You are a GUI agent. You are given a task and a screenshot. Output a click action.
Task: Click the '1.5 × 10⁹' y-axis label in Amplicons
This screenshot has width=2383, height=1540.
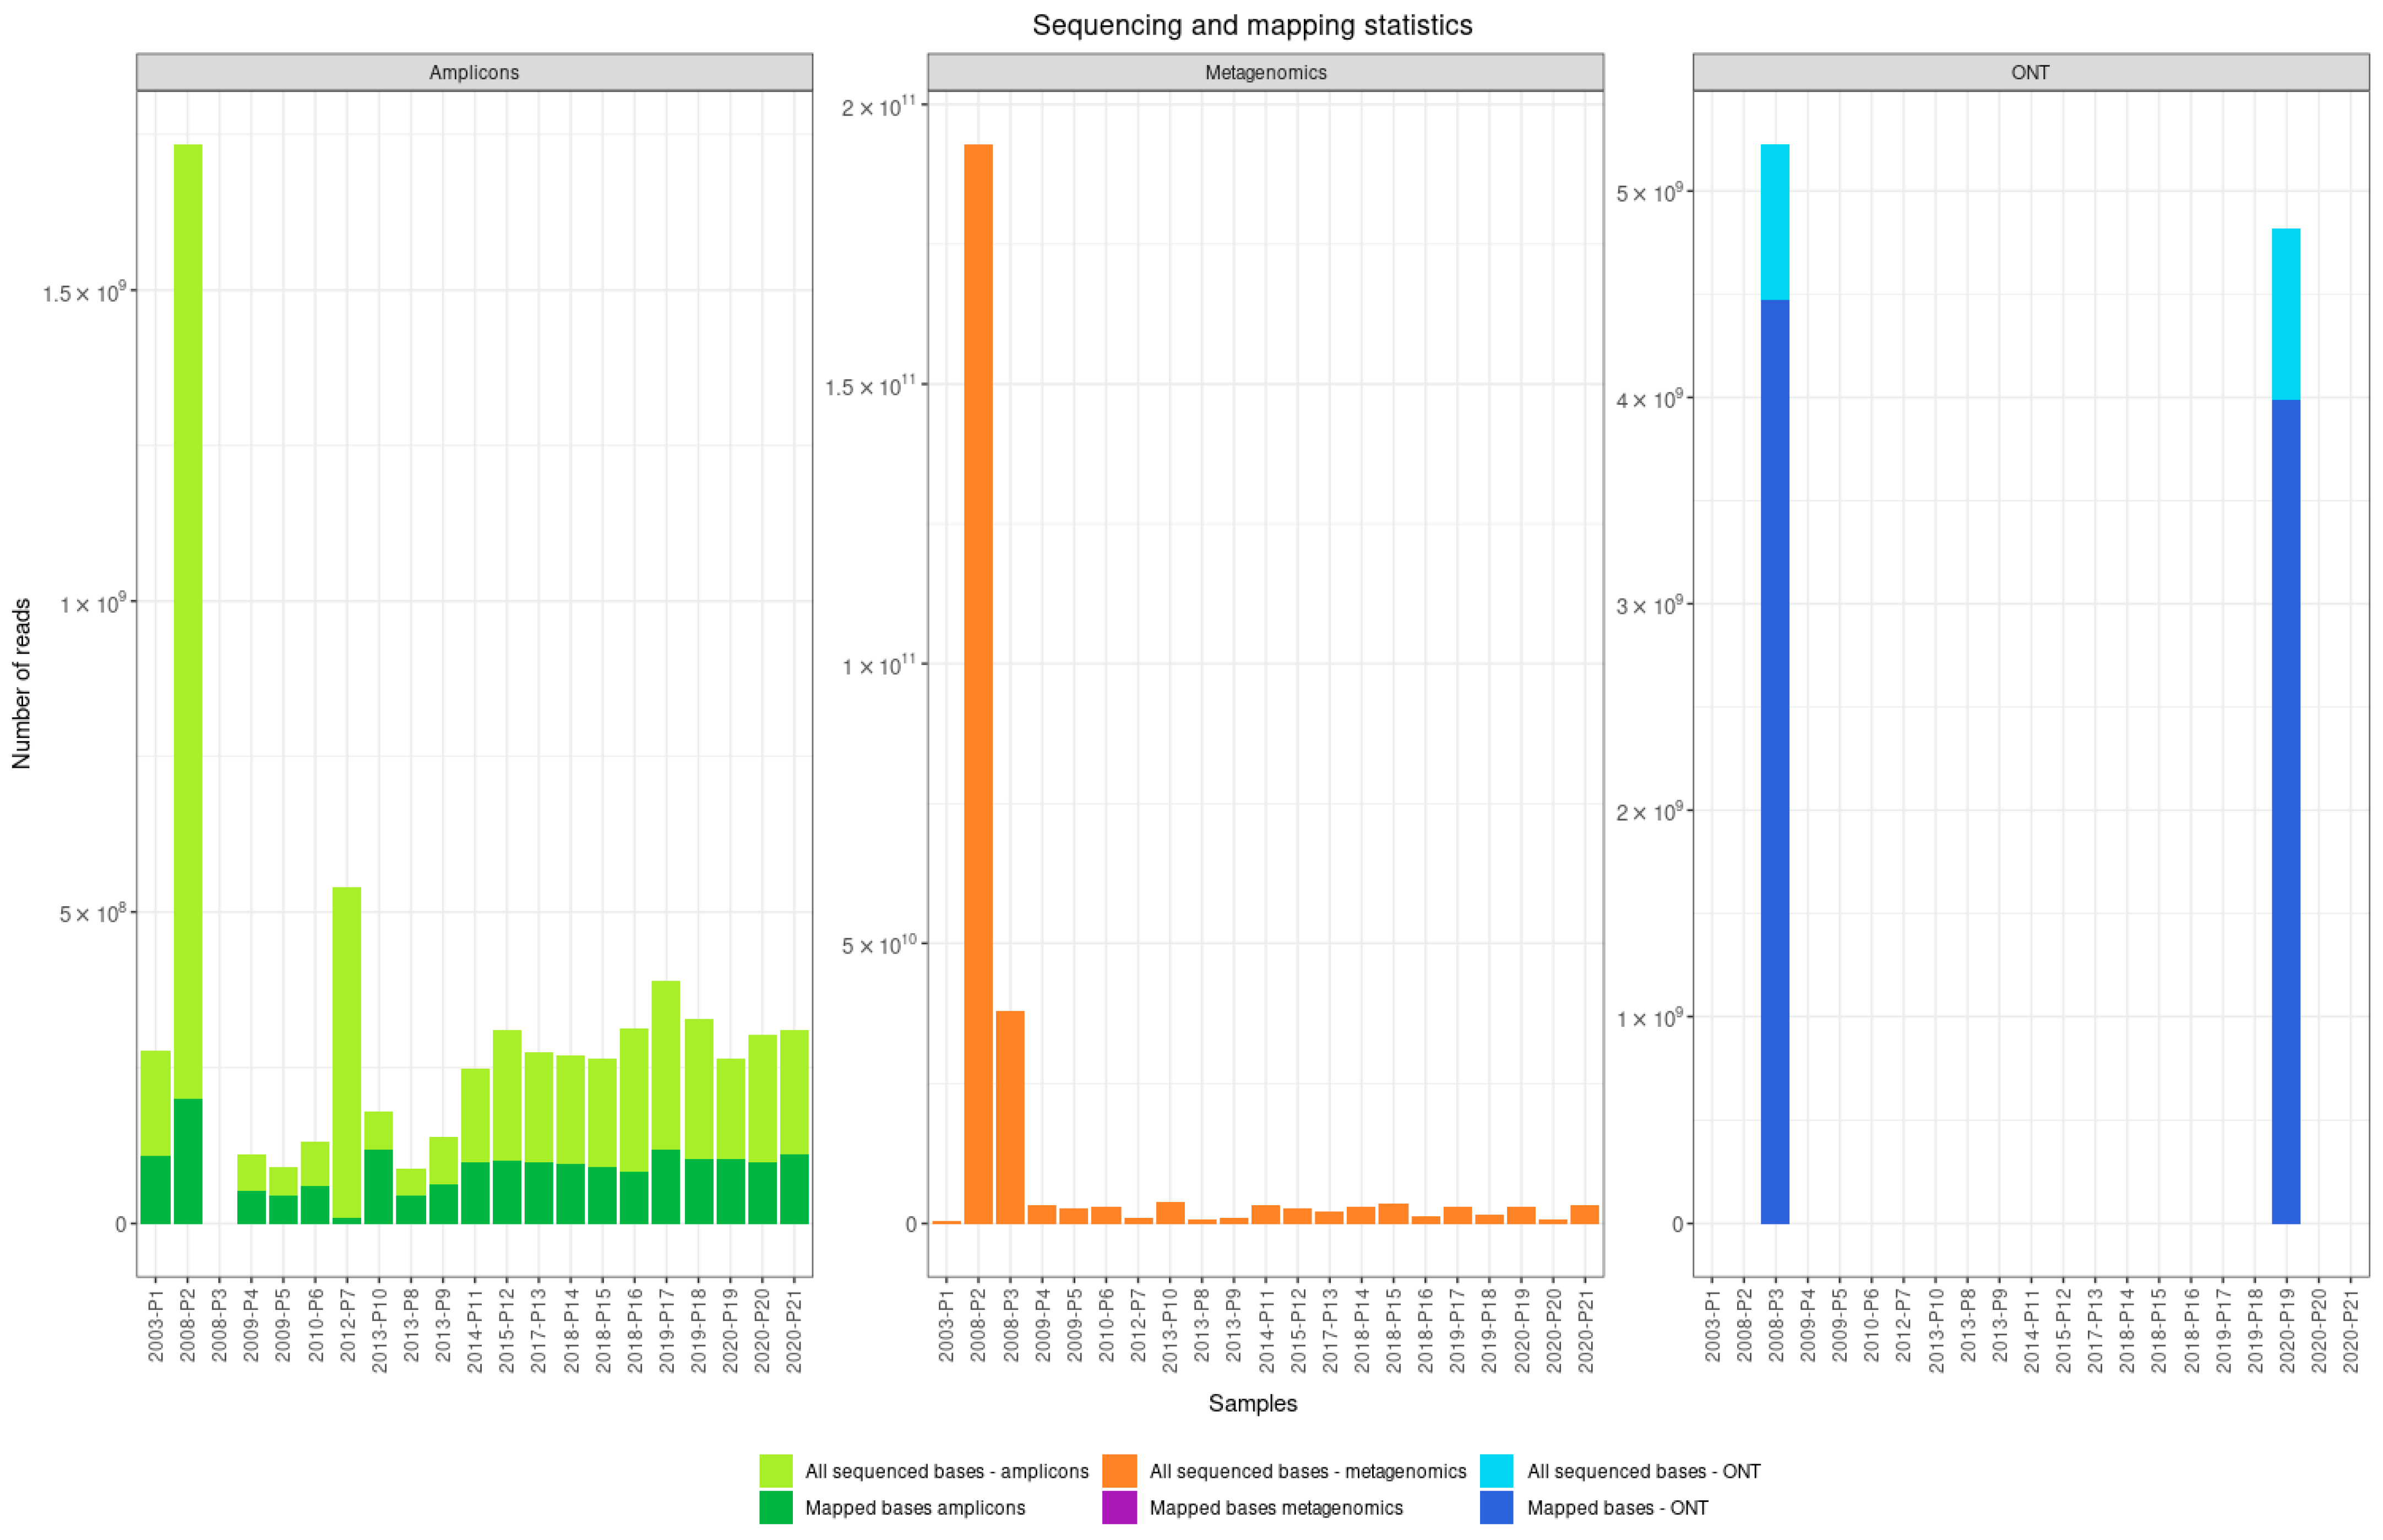(x=85, y=292)
